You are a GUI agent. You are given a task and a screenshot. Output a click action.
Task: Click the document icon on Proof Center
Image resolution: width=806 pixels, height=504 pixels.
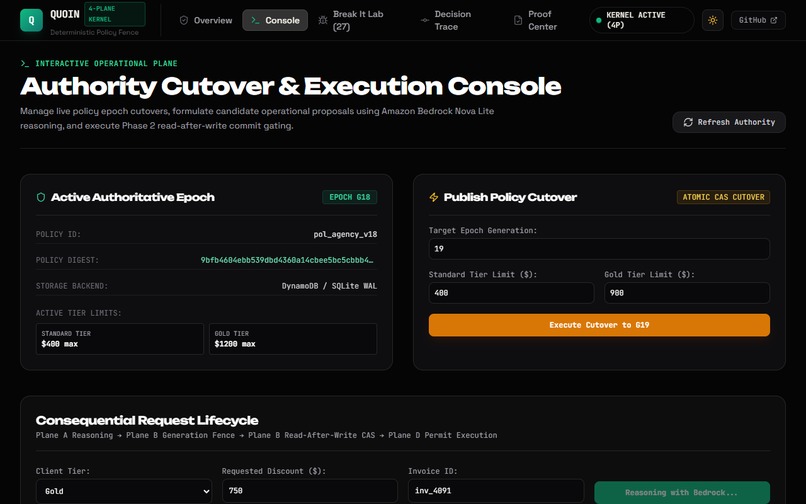click(x=518, y=20)
